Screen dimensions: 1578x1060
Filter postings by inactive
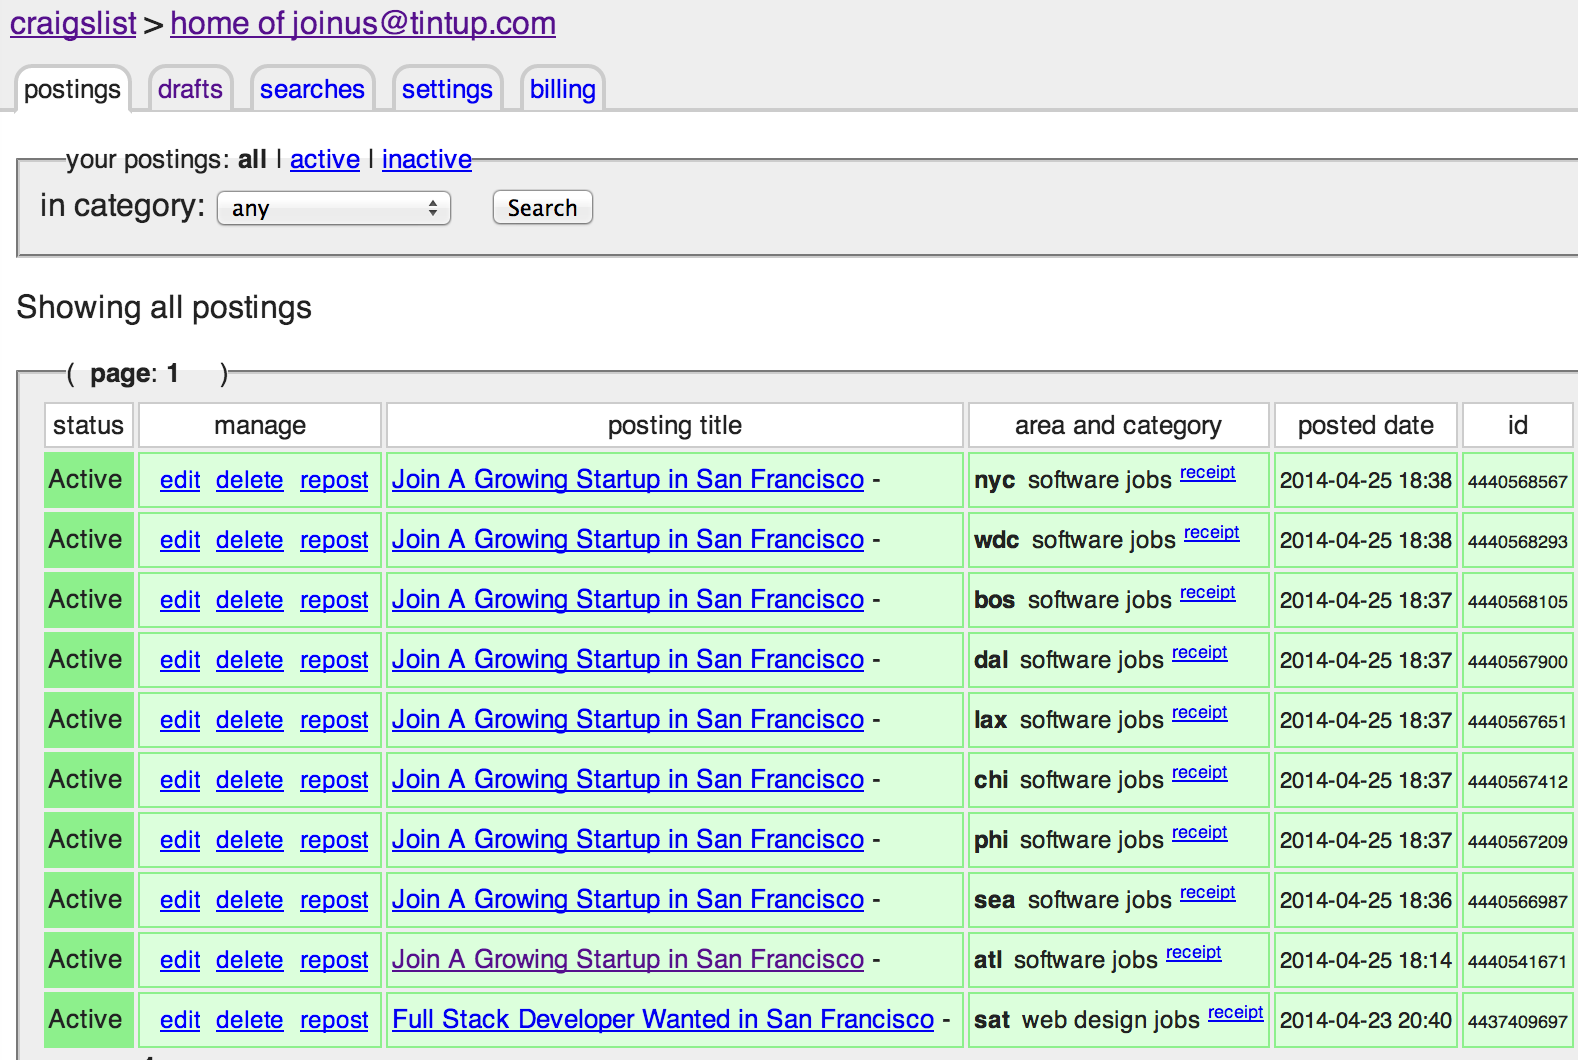pos(427,159)
